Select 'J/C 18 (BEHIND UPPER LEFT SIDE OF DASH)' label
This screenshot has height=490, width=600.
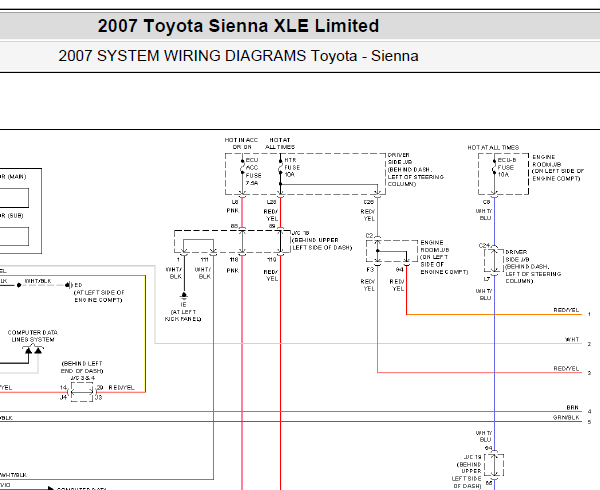(x=321, y=240)
